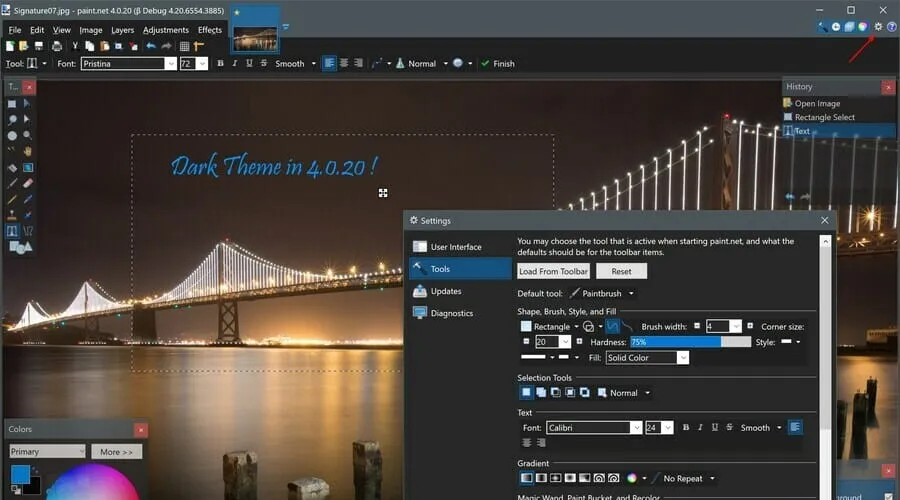
Task: Toggle Bold in main text toolbar
Action: [220, 63]
